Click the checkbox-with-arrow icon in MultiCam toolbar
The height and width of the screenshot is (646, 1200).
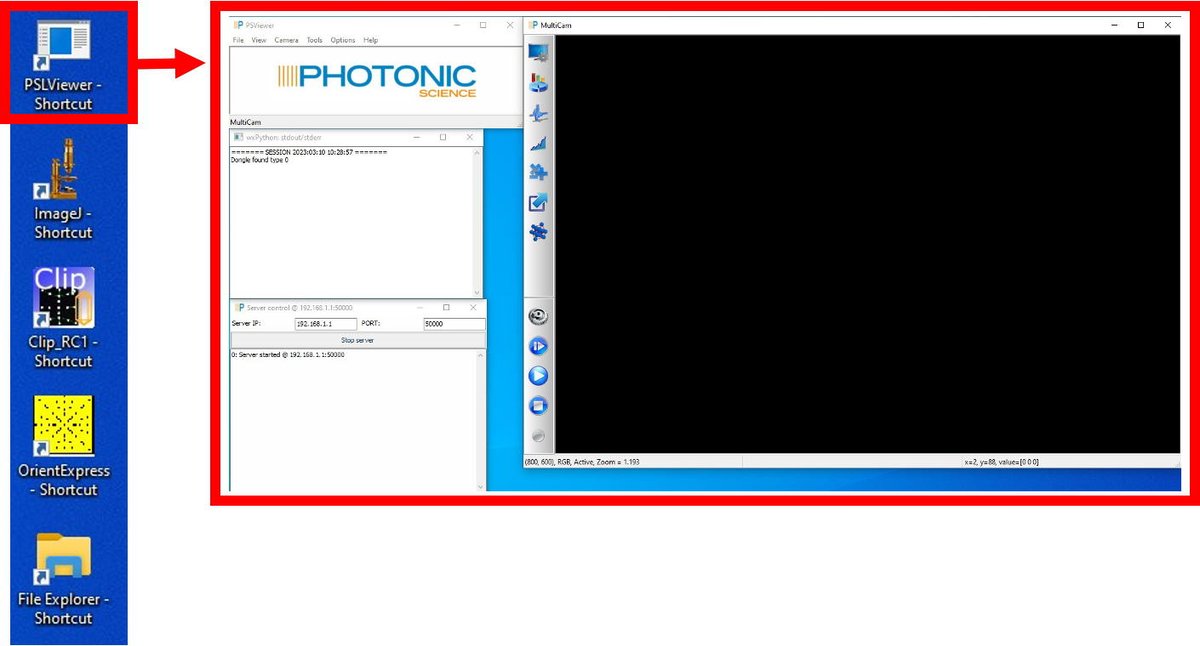[x=538, y=203]
